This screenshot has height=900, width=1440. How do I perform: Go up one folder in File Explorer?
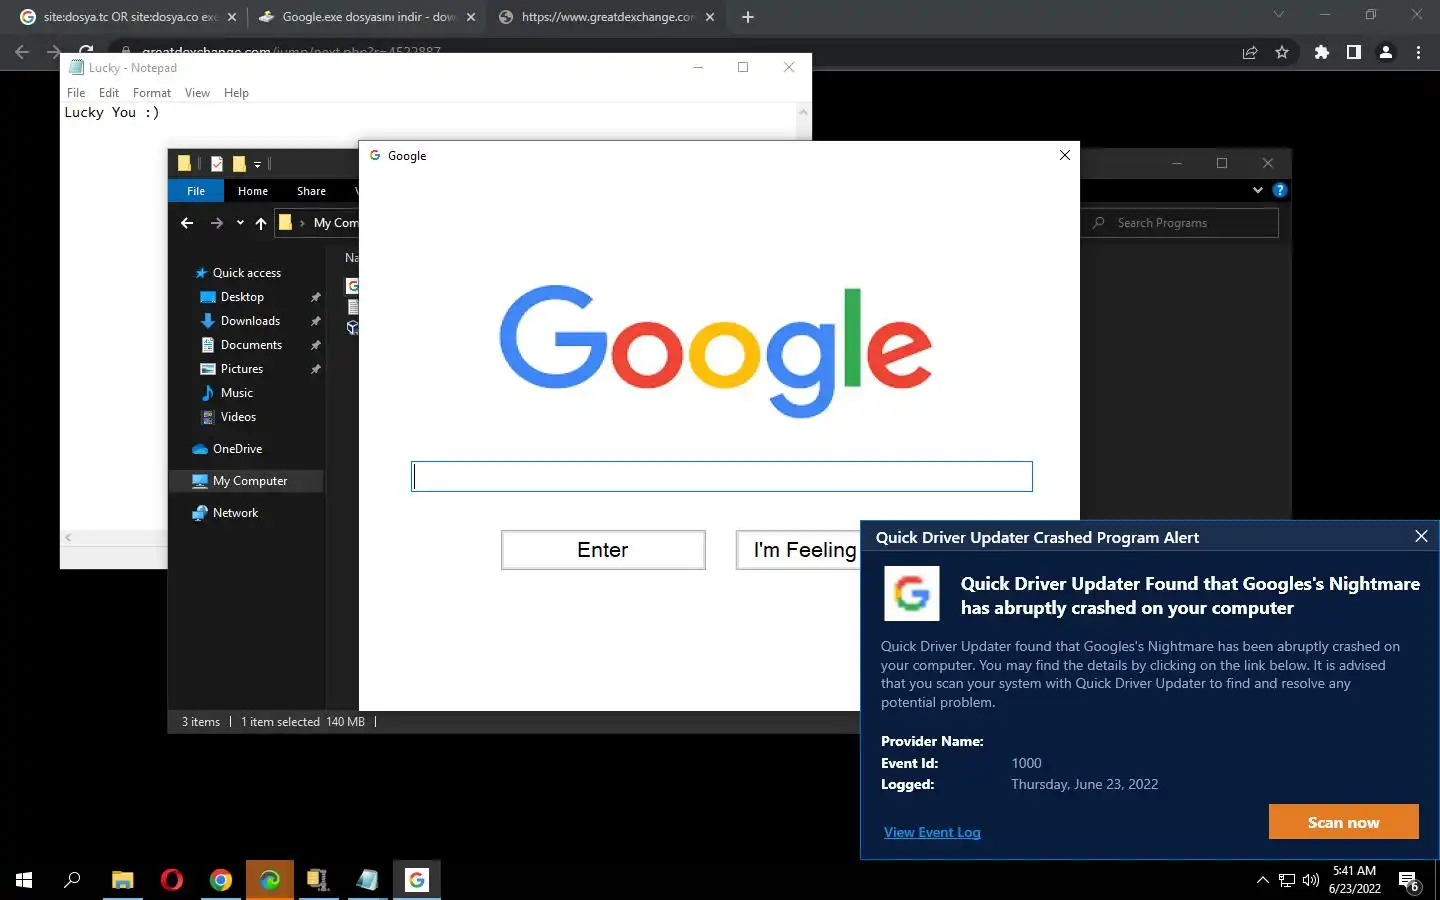point(261,223)
